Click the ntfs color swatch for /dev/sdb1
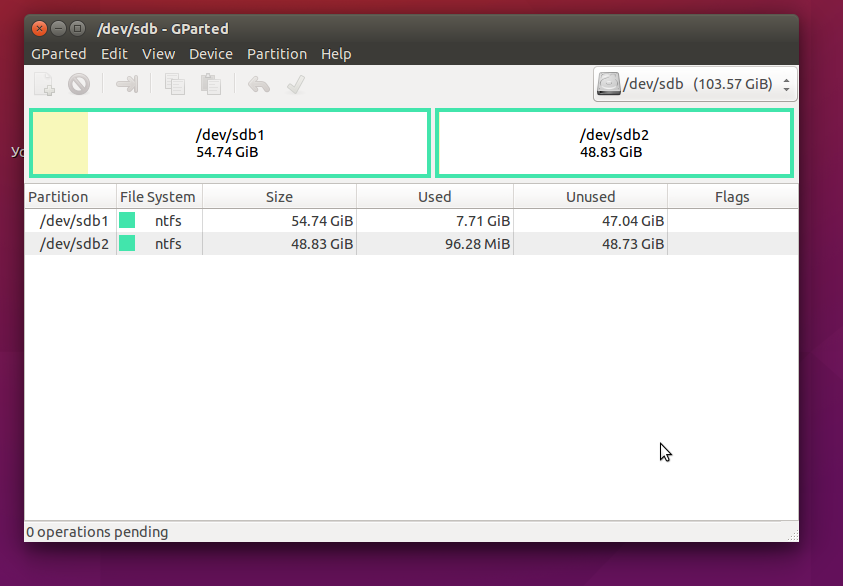This screenshot has width=843, height=586. (x=128, y=220)
